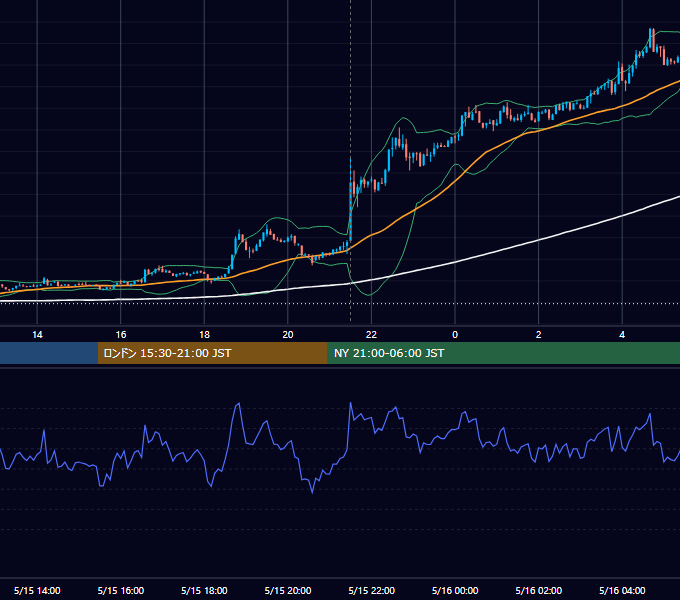Click hour label 4 on price chart axis
The width and height of the screenshot is (680, 600).
tap(622, 335)
